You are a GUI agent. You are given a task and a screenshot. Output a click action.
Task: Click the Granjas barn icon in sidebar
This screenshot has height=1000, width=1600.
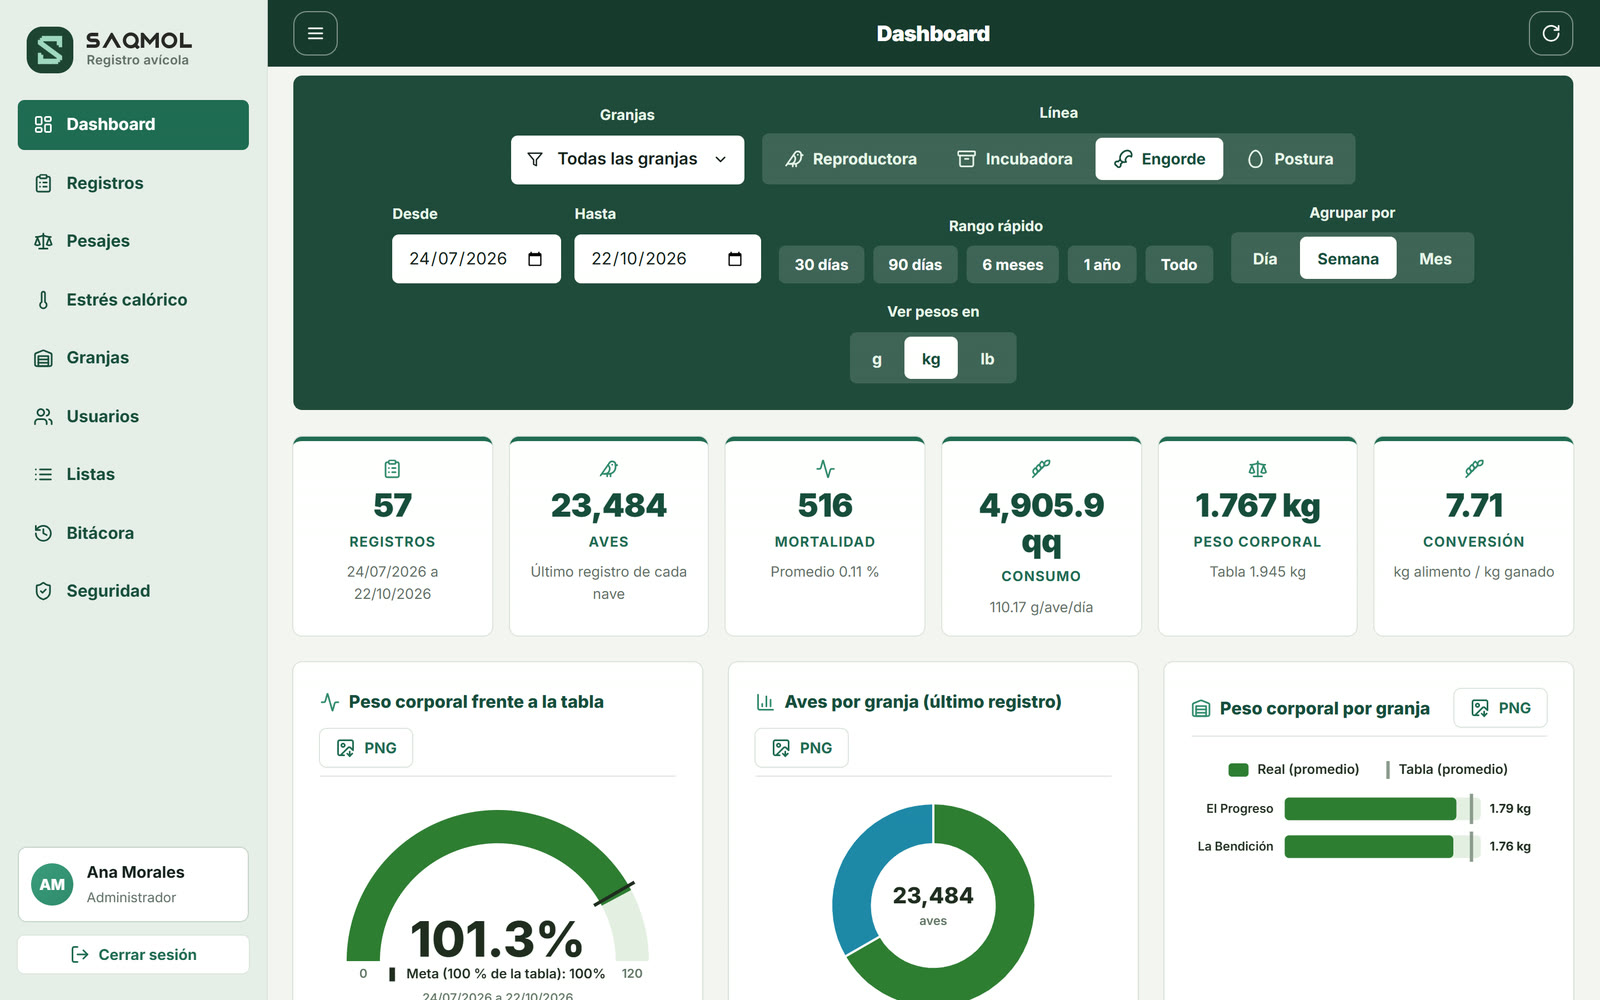43,358
